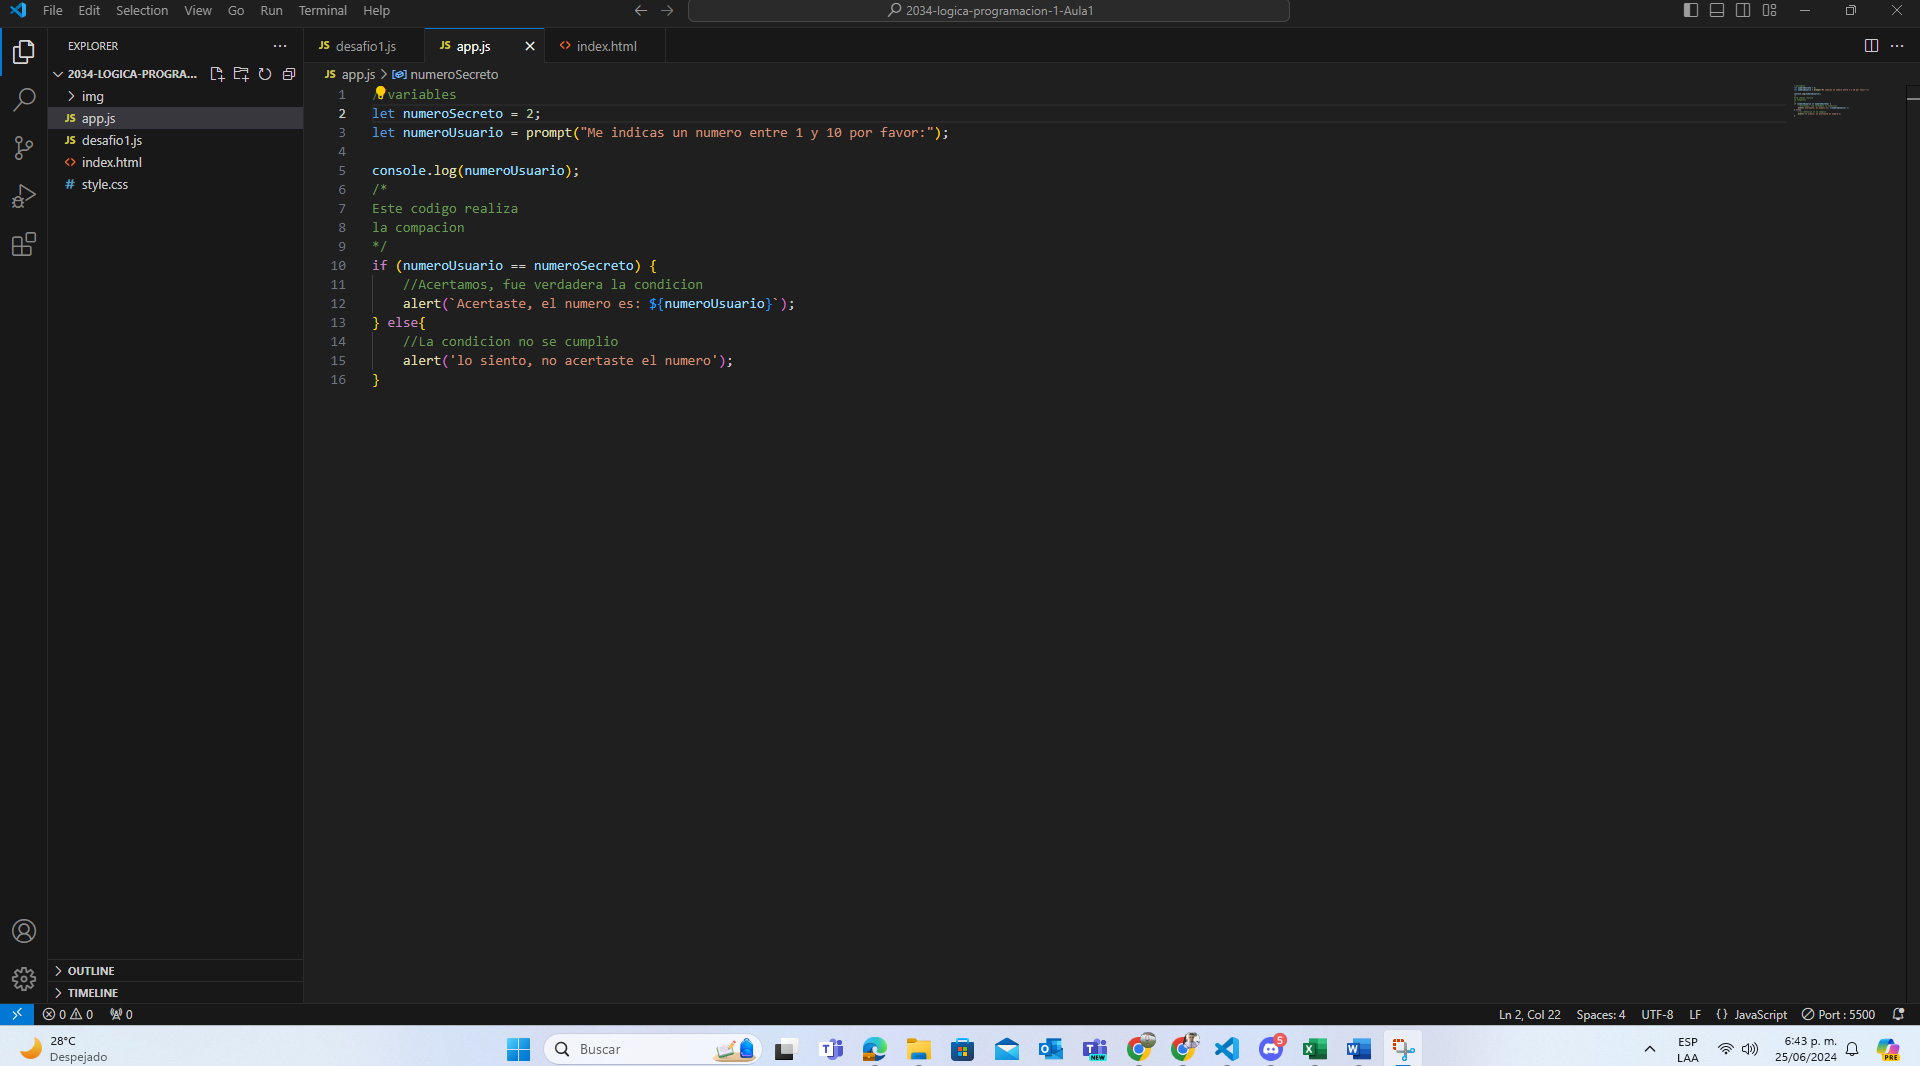Open the Terminal menu
The height and width of the screenshot is (1066, 1920).
(323, 10)
